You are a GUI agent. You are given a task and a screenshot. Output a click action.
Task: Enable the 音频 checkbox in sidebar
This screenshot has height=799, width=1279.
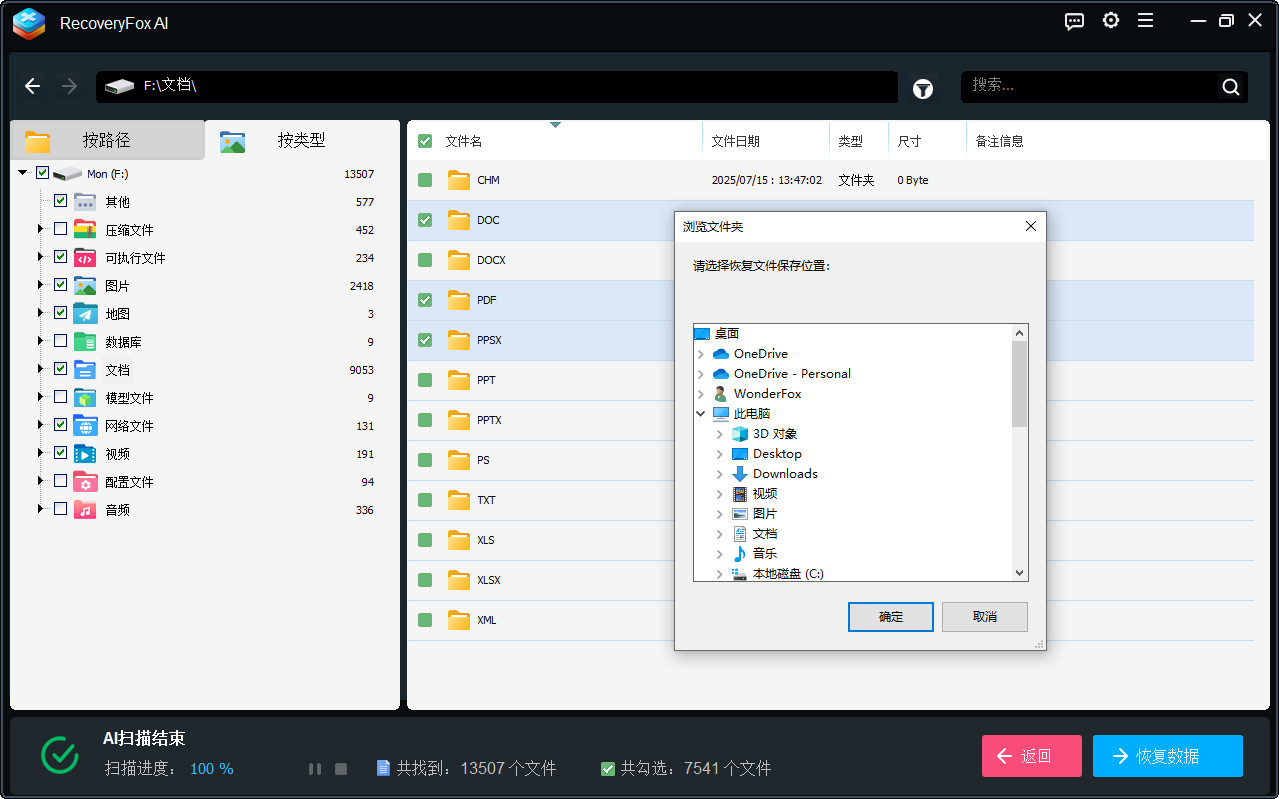coord(58,509)
